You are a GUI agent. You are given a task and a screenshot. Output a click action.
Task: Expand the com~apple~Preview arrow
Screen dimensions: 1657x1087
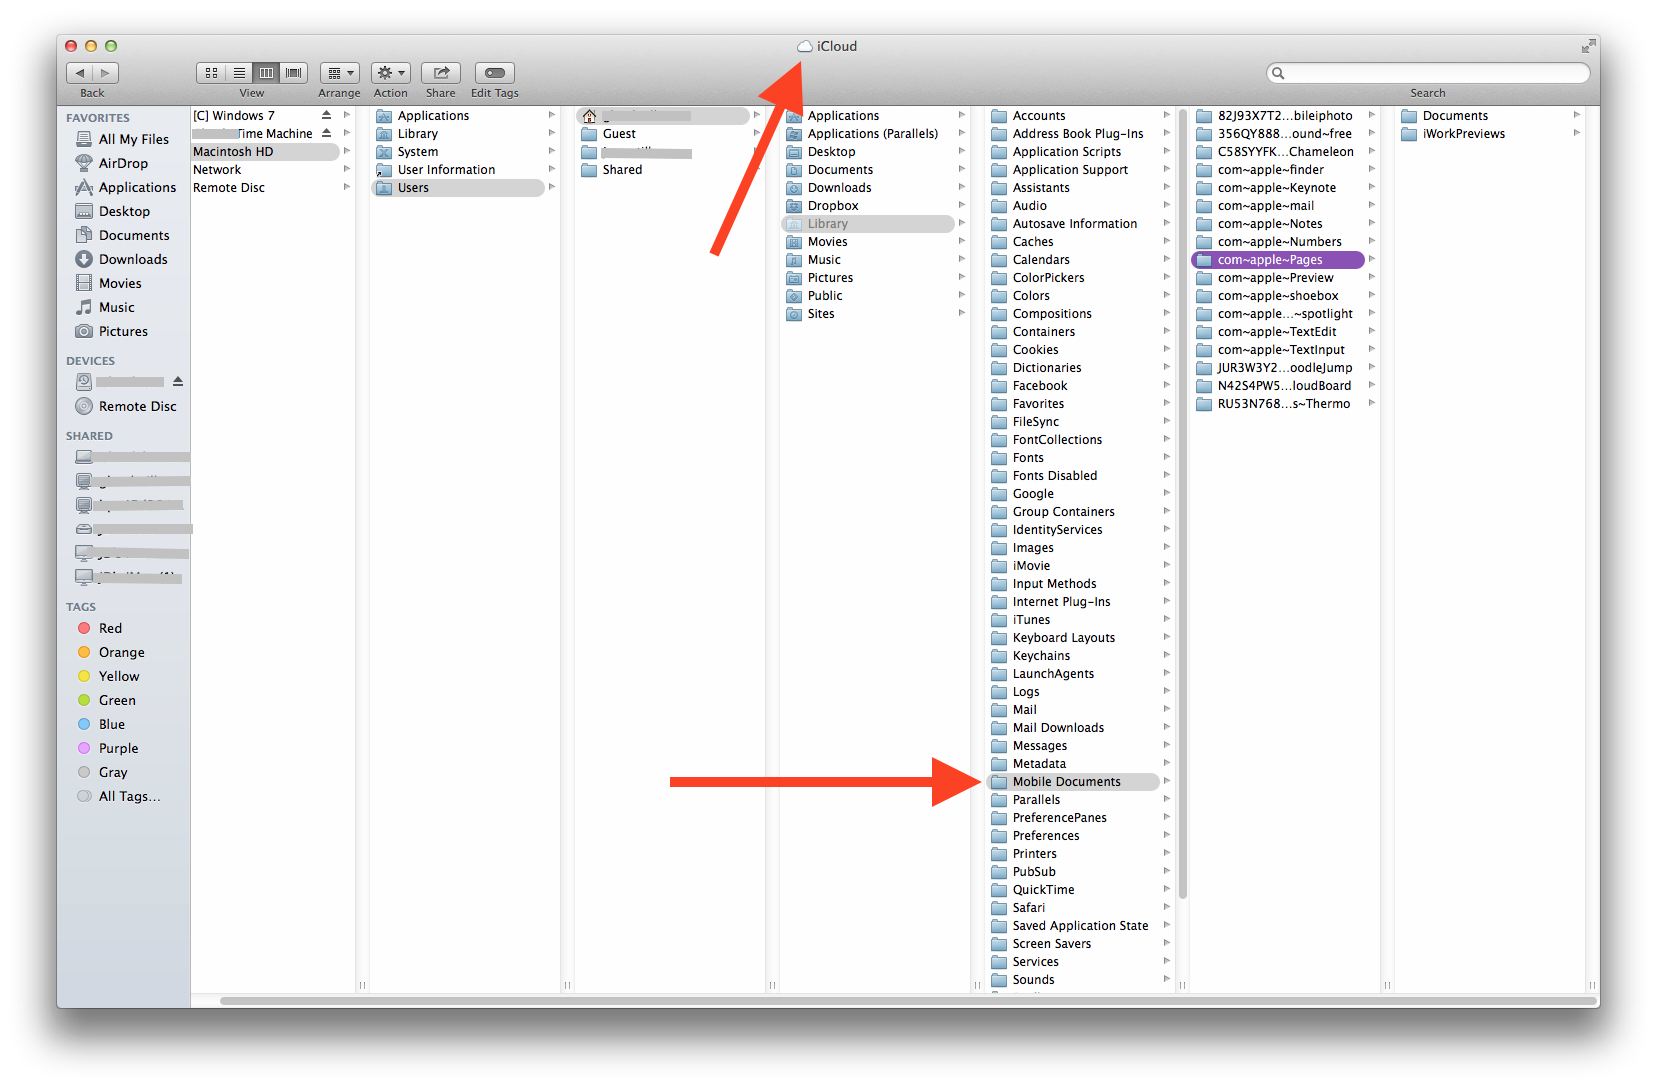pyautogui.click(x=1371, y=278)
